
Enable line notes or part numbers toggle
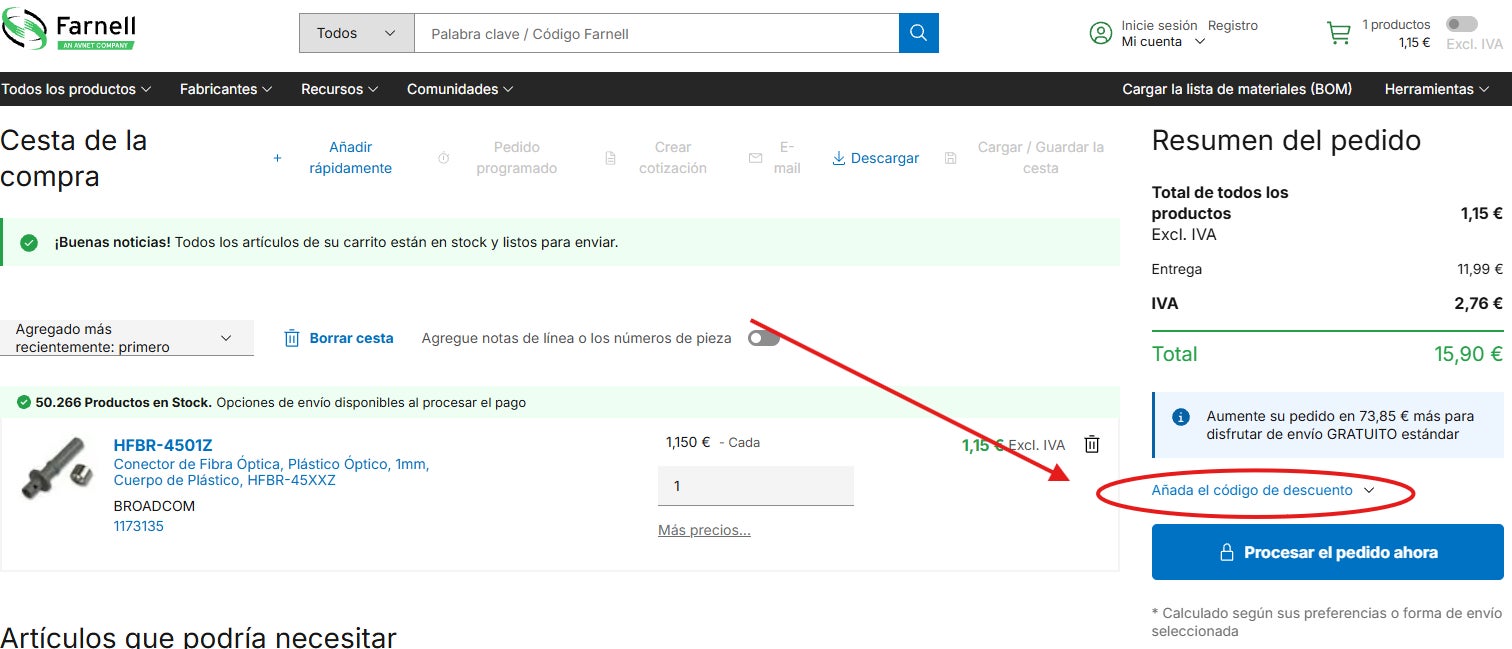[x=764, y=338]
